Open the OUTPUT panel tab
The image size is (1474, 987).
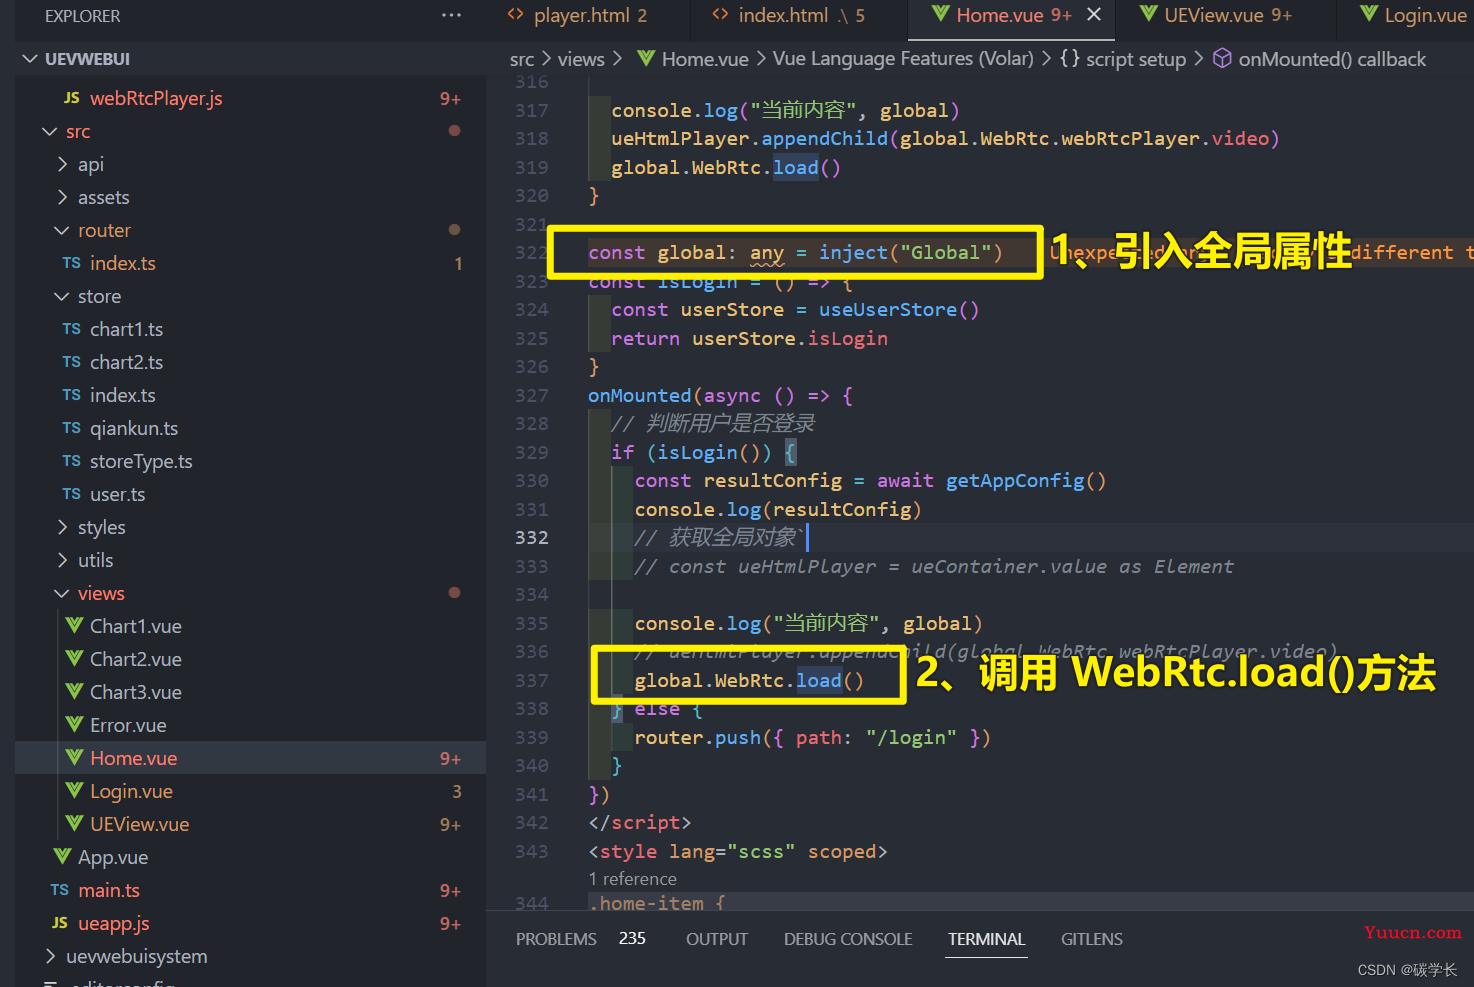716,939
